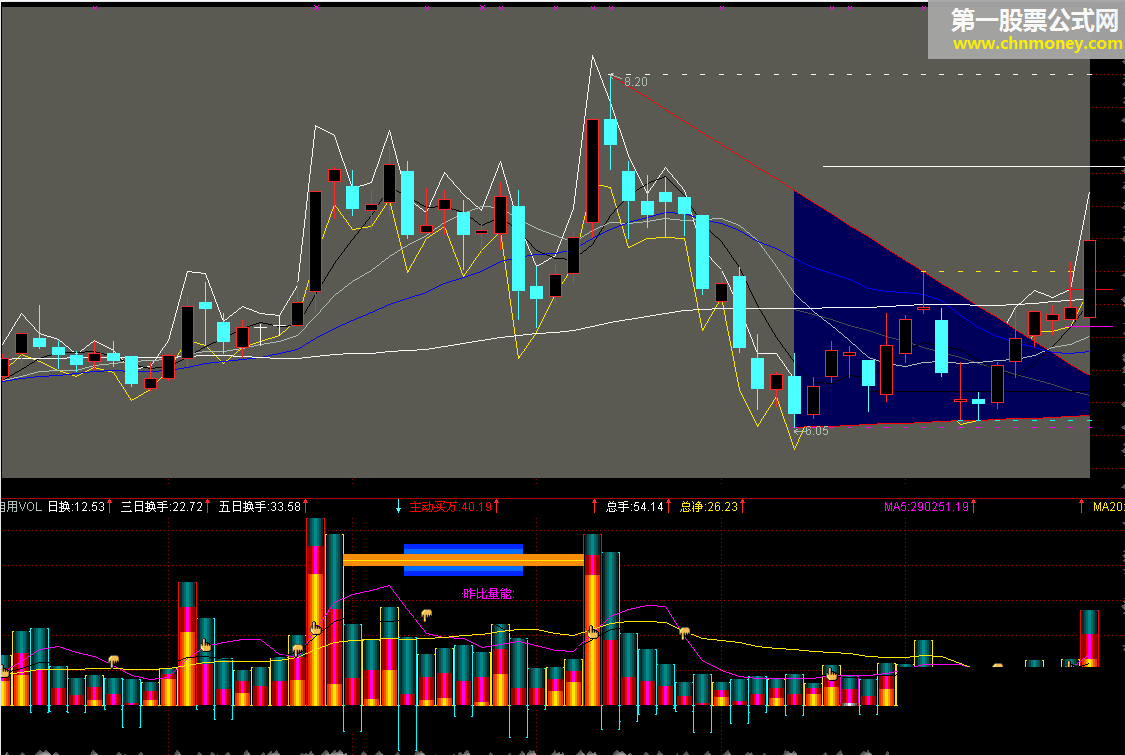This screenshot has height=755, width=1125.
Task: Select the yellow 总净:26.23 readout
Action: 709,507
